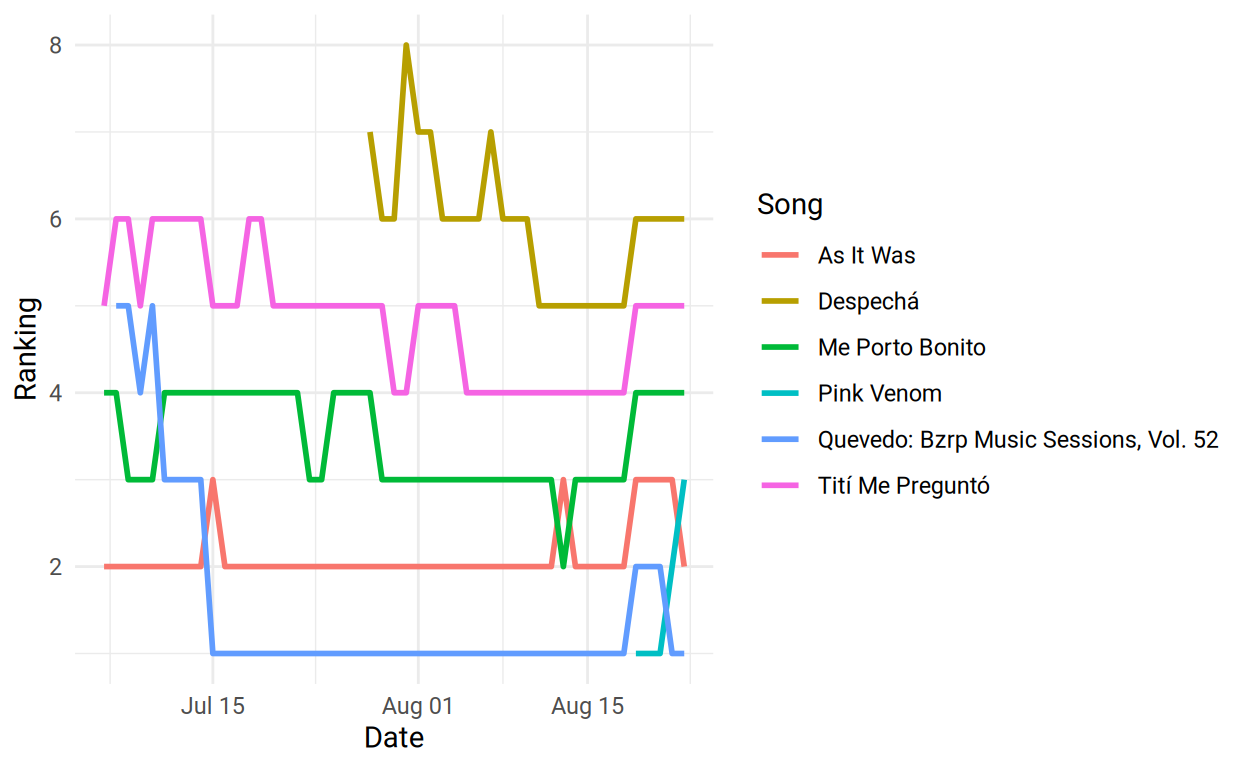Select the "Despechá" legend text
Screen dimensions: 1248x768
(x=868, y=302)
